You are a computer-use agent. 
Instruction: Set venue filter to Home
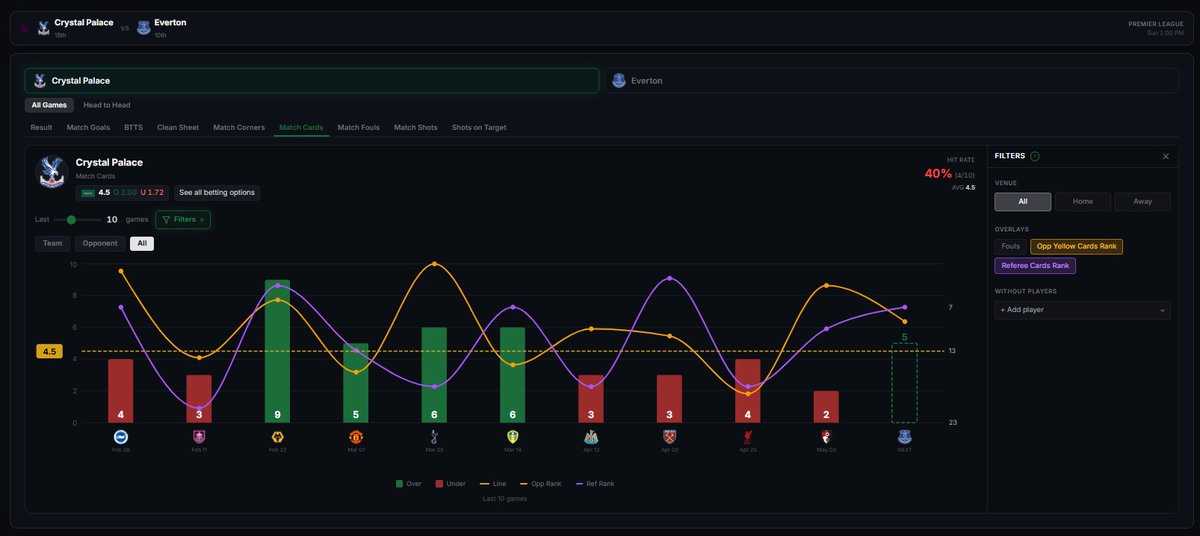point(1082,201)
